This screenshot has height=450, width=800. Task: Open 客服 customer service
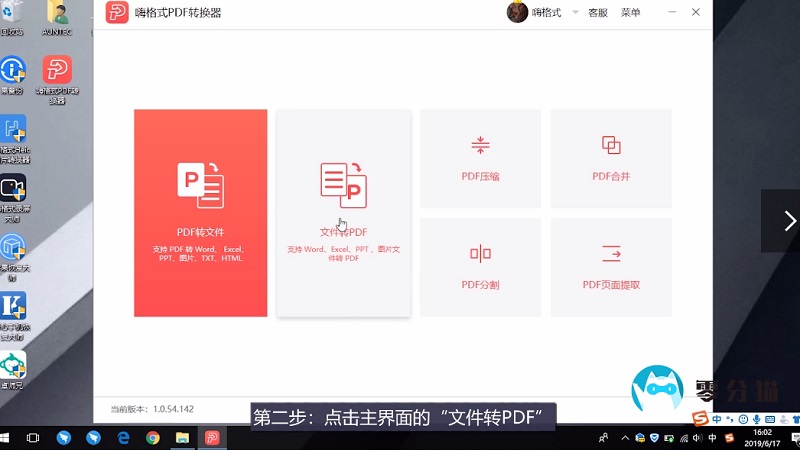click(598, 13)
